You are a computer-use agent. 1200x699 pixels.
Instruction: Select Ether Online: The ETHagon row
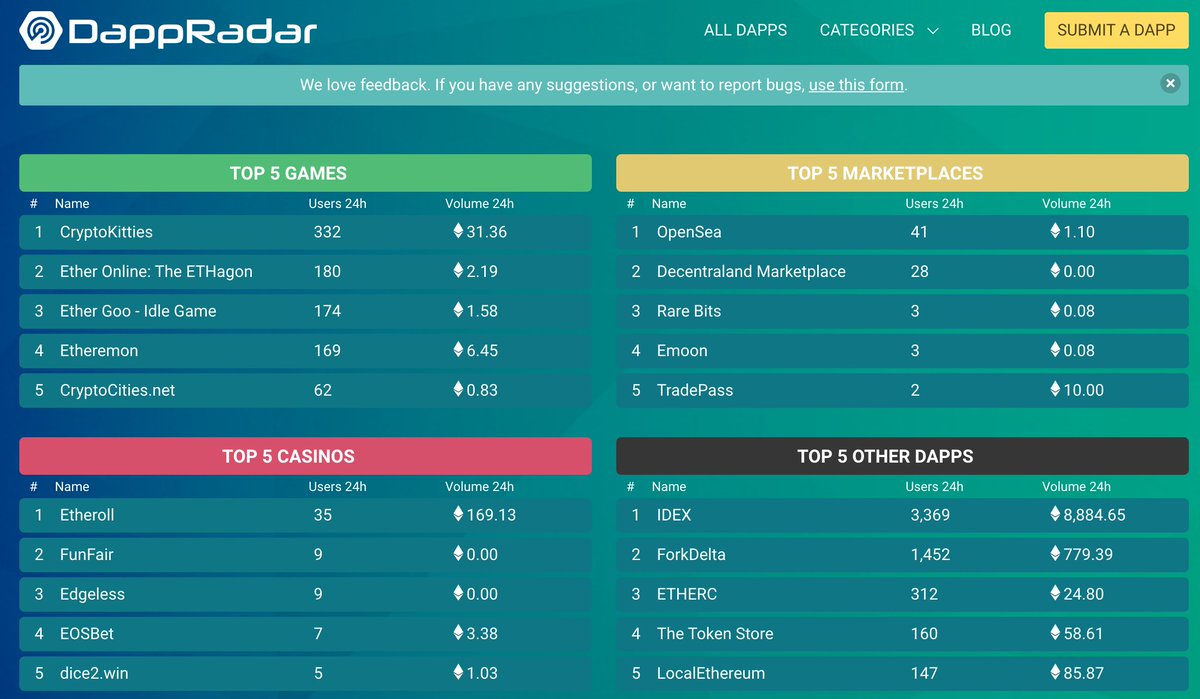305,271
